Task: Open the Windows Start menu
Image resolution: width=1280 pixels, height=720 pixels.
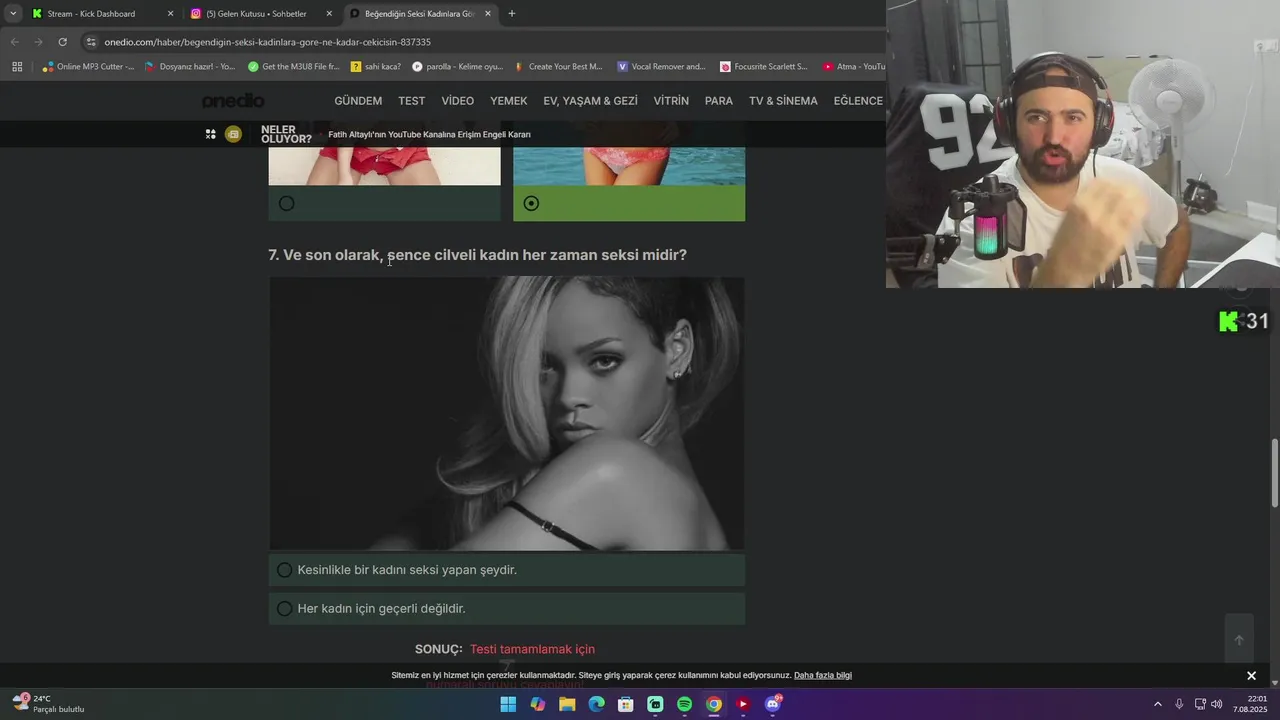Action: (x=508, y=704)
